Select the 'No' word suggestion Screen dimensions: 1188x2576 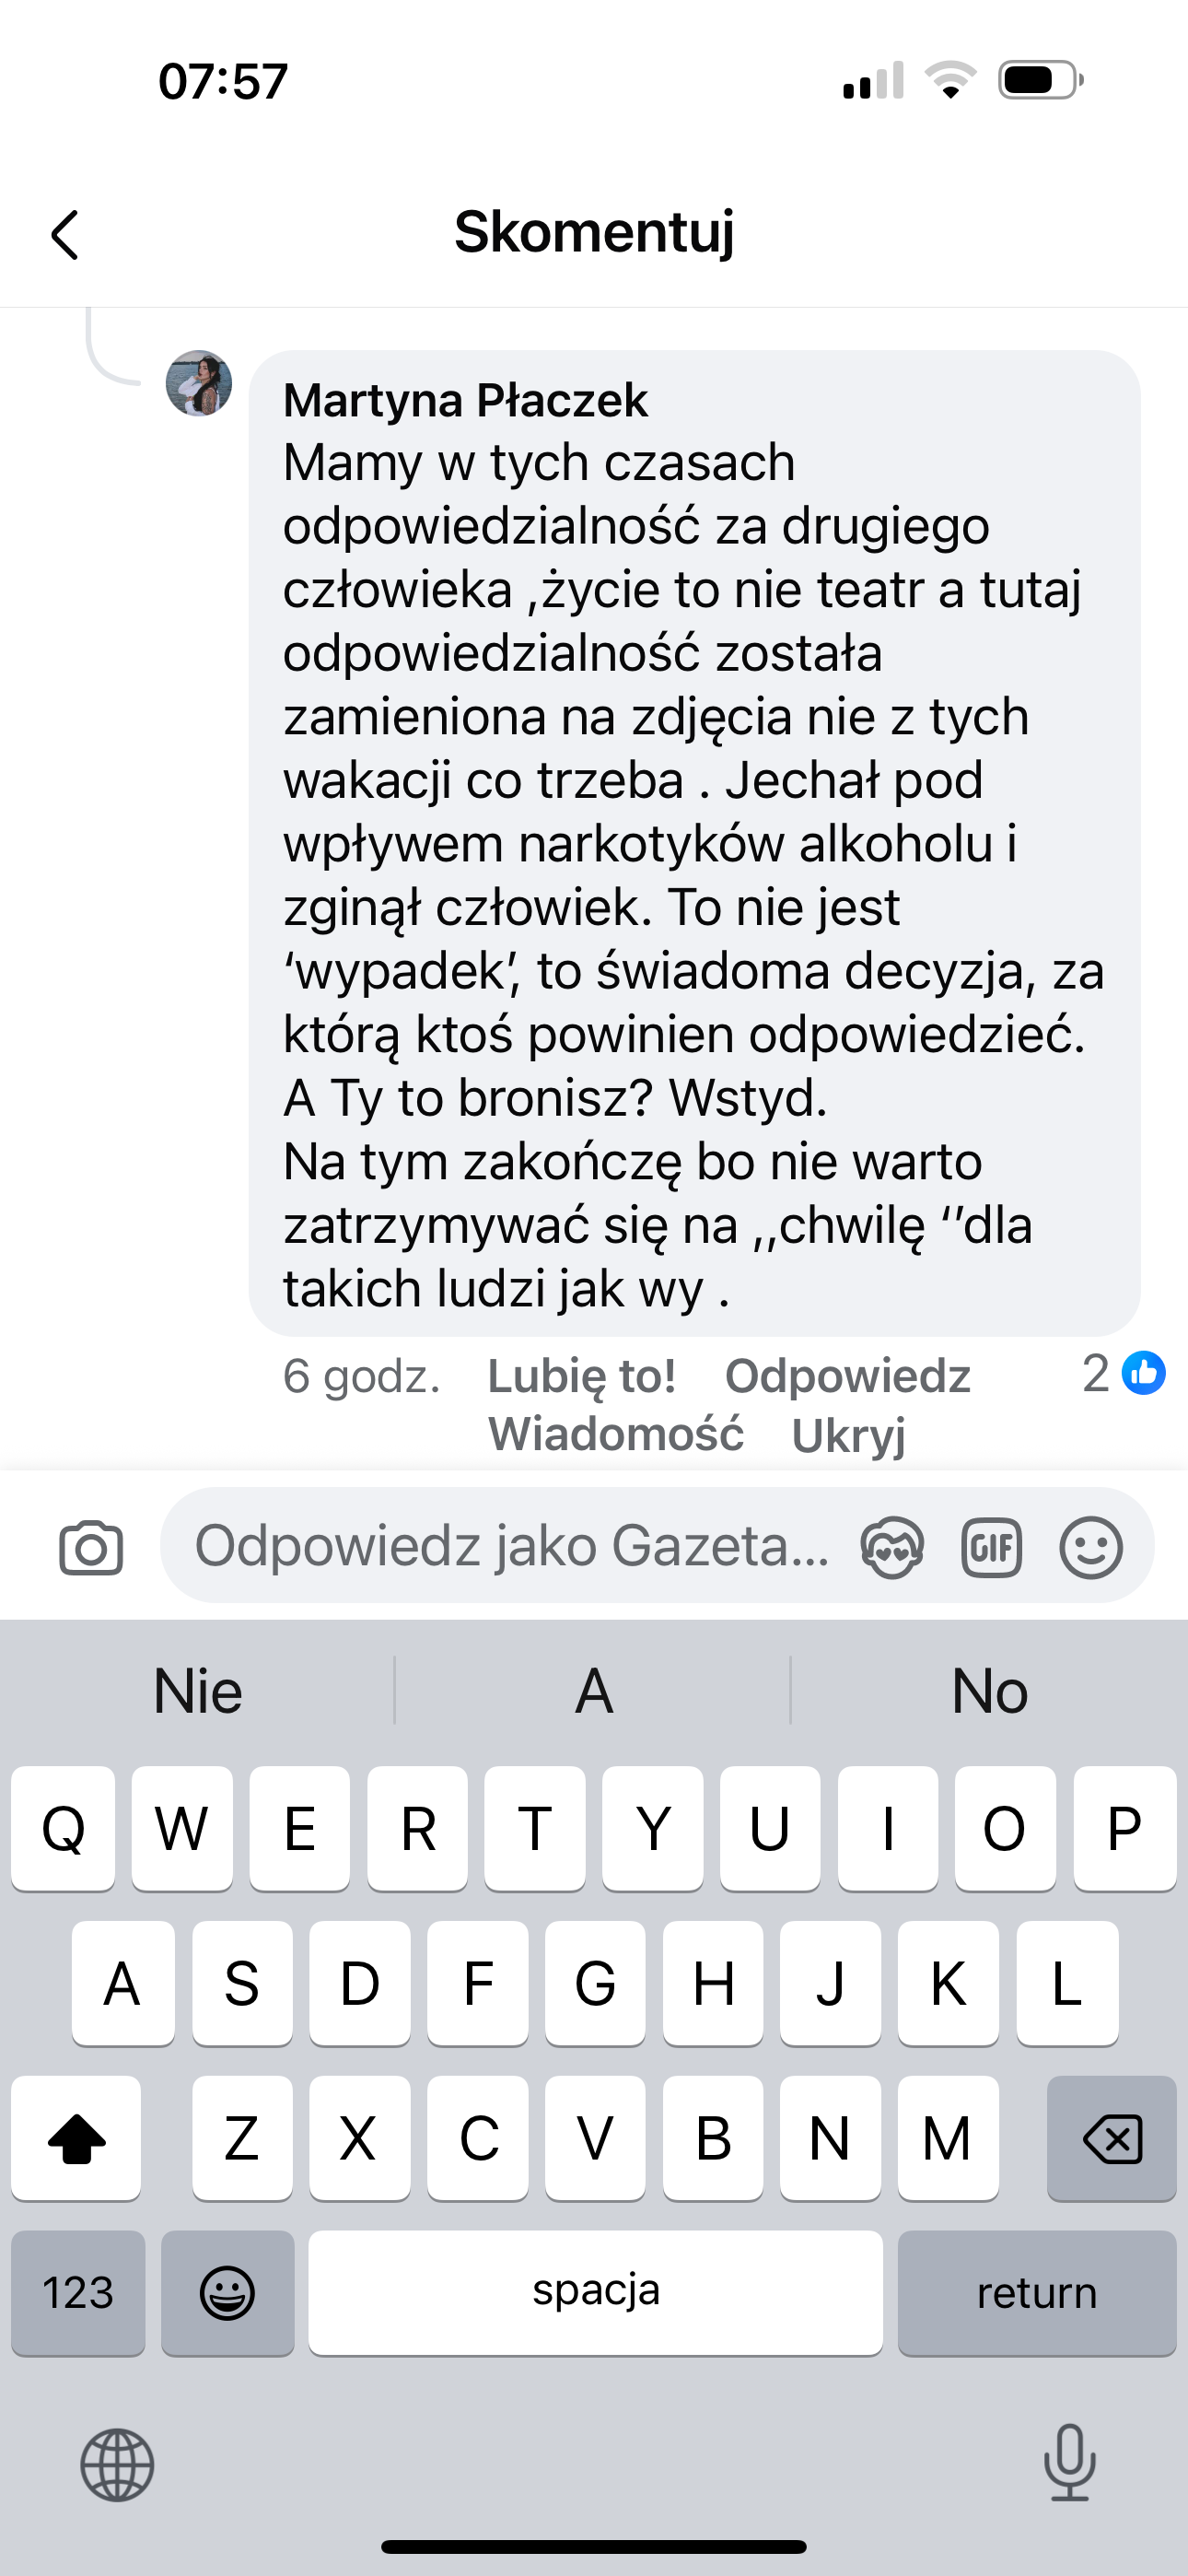[x=990, y=1691]
